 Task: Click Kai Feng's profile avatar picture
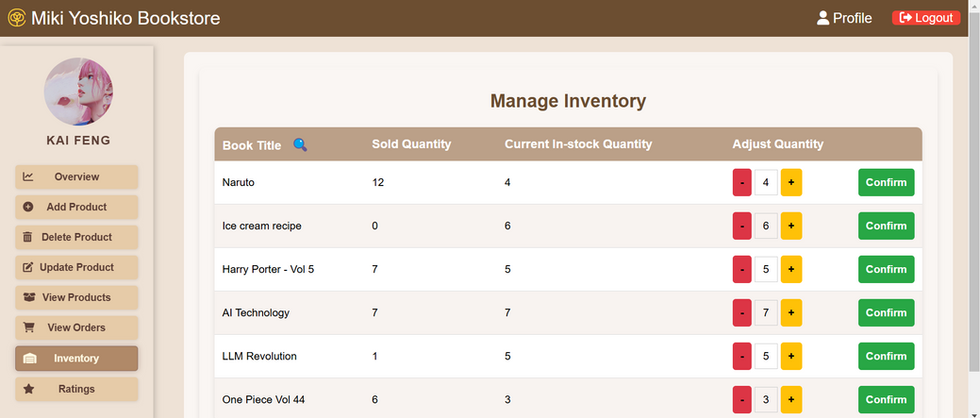(x=78, y=92)
